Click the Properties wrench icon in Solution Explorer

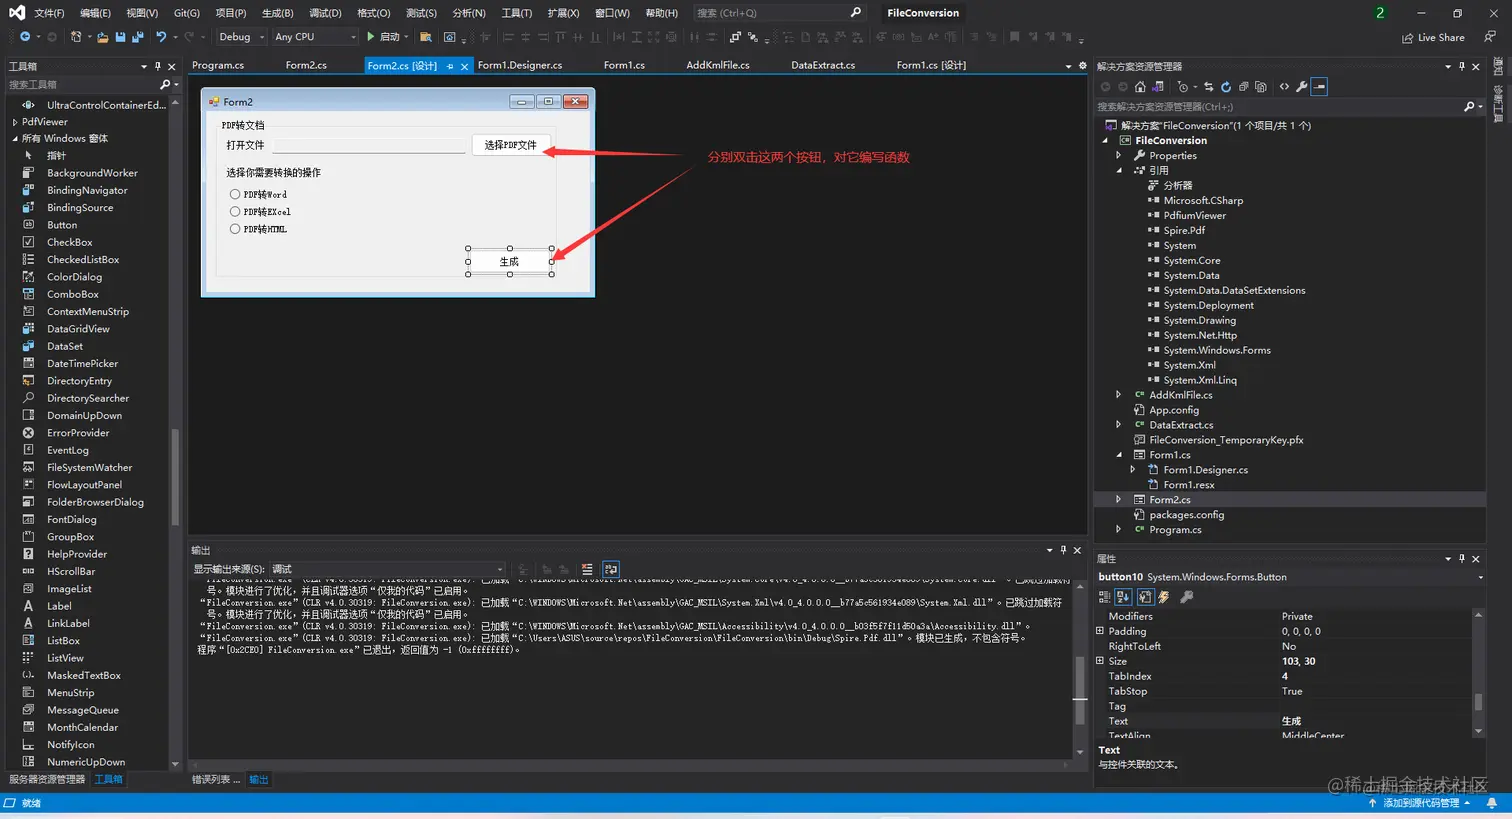[1301, 87]
